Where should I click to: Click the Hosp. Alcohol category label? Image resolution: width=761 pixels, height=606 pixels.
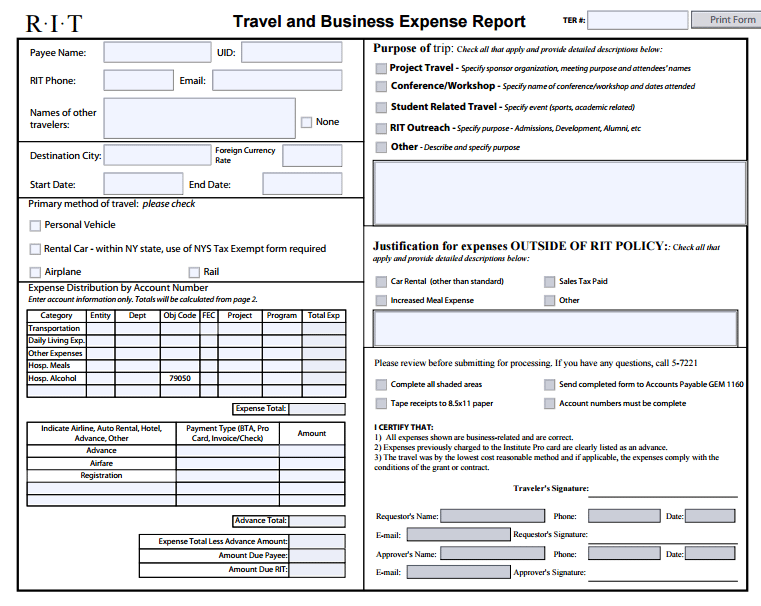52,378
